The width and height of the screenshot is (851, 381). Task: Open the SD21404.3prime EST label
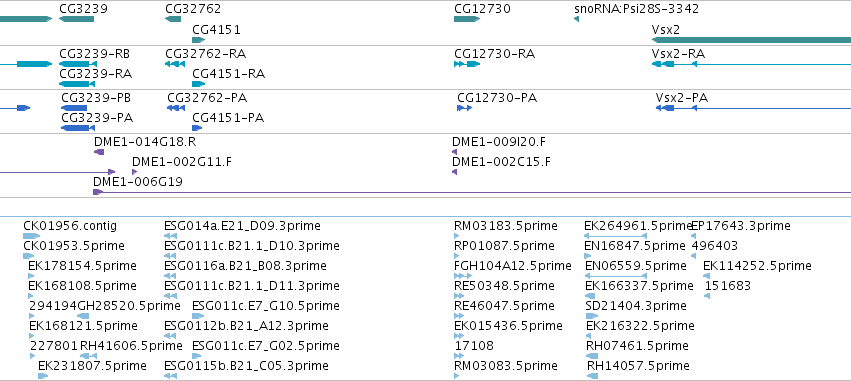[x=637, y=306]
